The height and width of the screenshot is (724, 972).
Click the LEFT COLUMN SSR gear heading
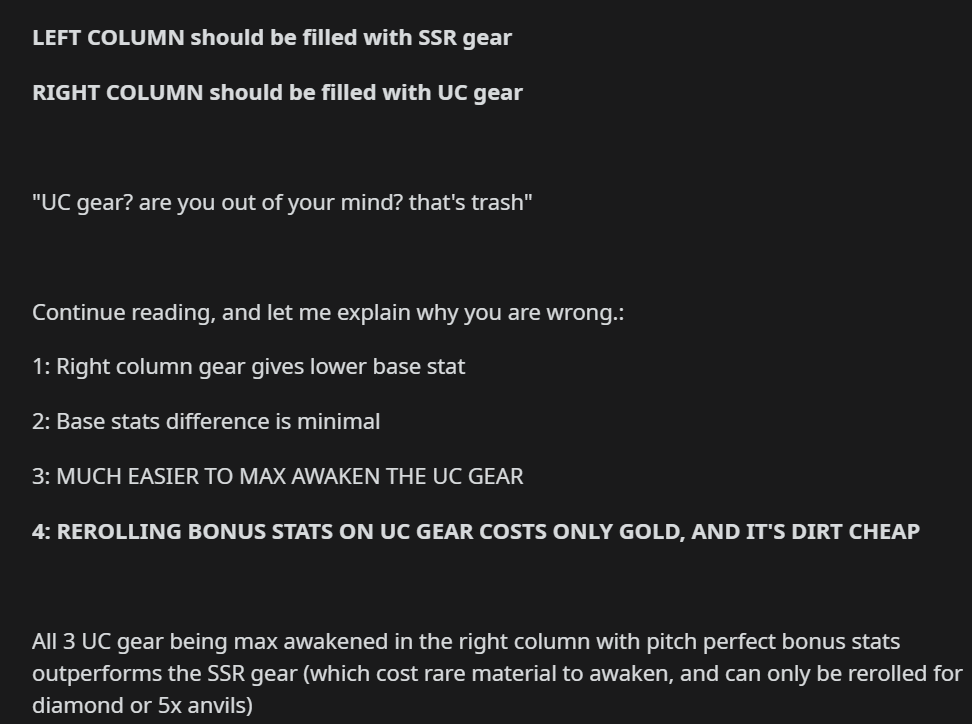point(272,38)
